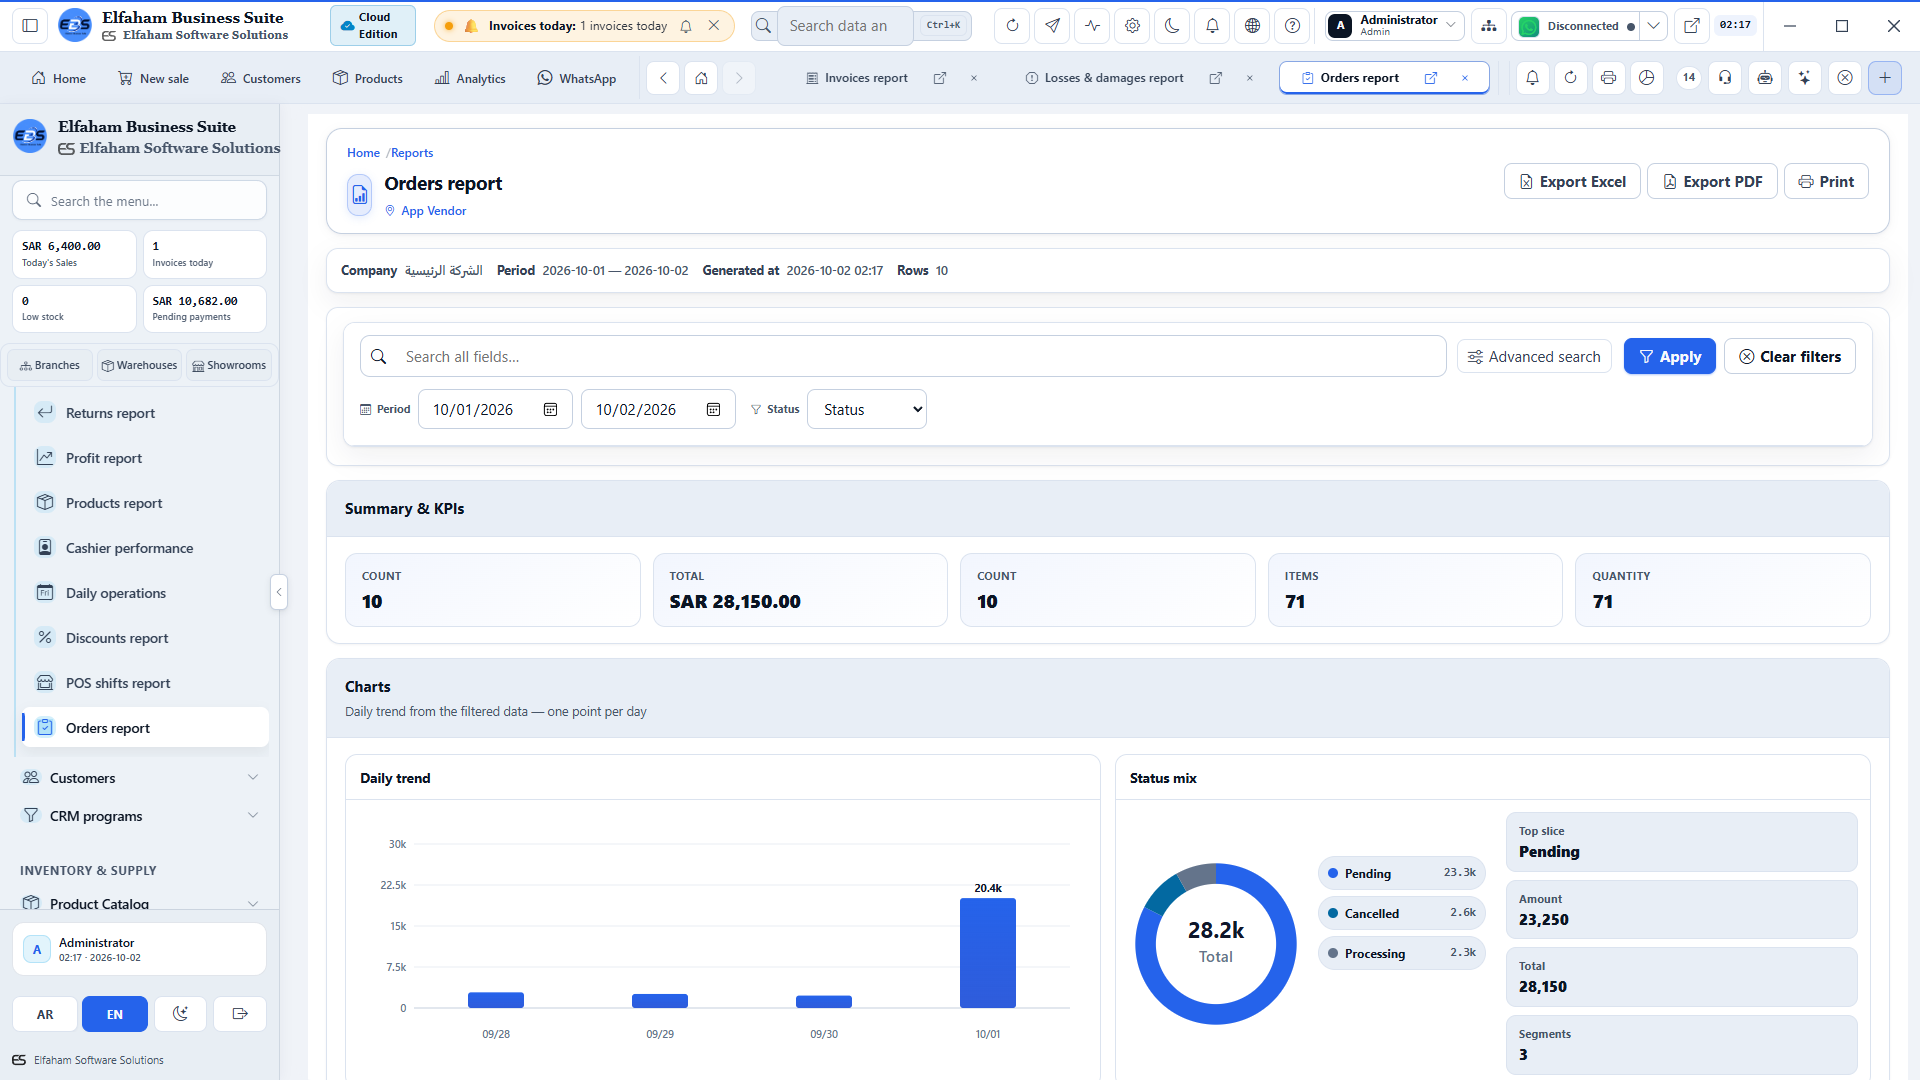Open the activity pulse icon
Image resolution: width=1920 pixels, height=1080 pixels.
pyautogui.click(x=1092, y=26)
